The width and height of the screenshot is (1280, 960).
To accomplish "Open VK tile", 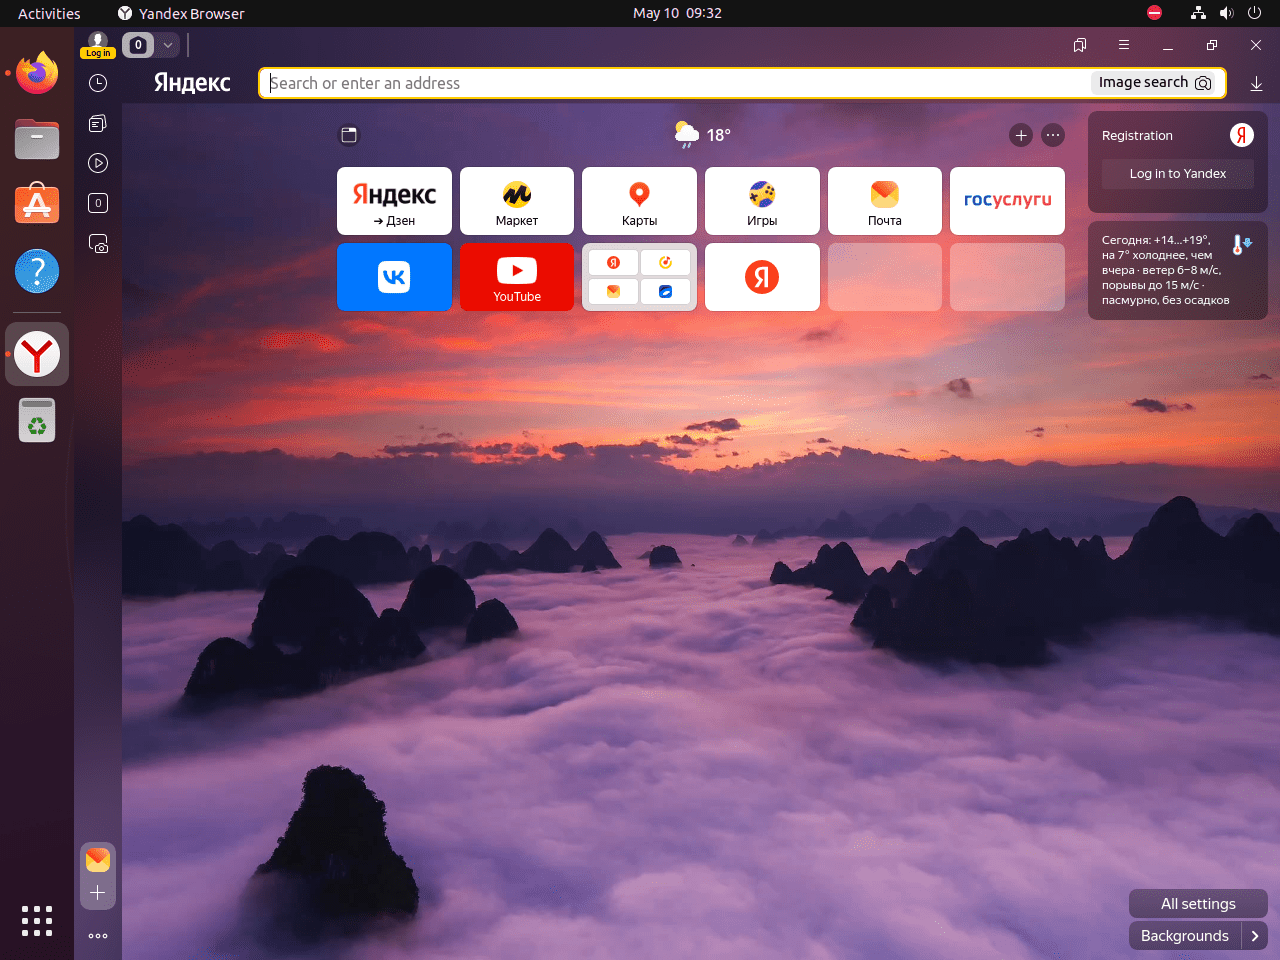I will [x=394, y=277].
